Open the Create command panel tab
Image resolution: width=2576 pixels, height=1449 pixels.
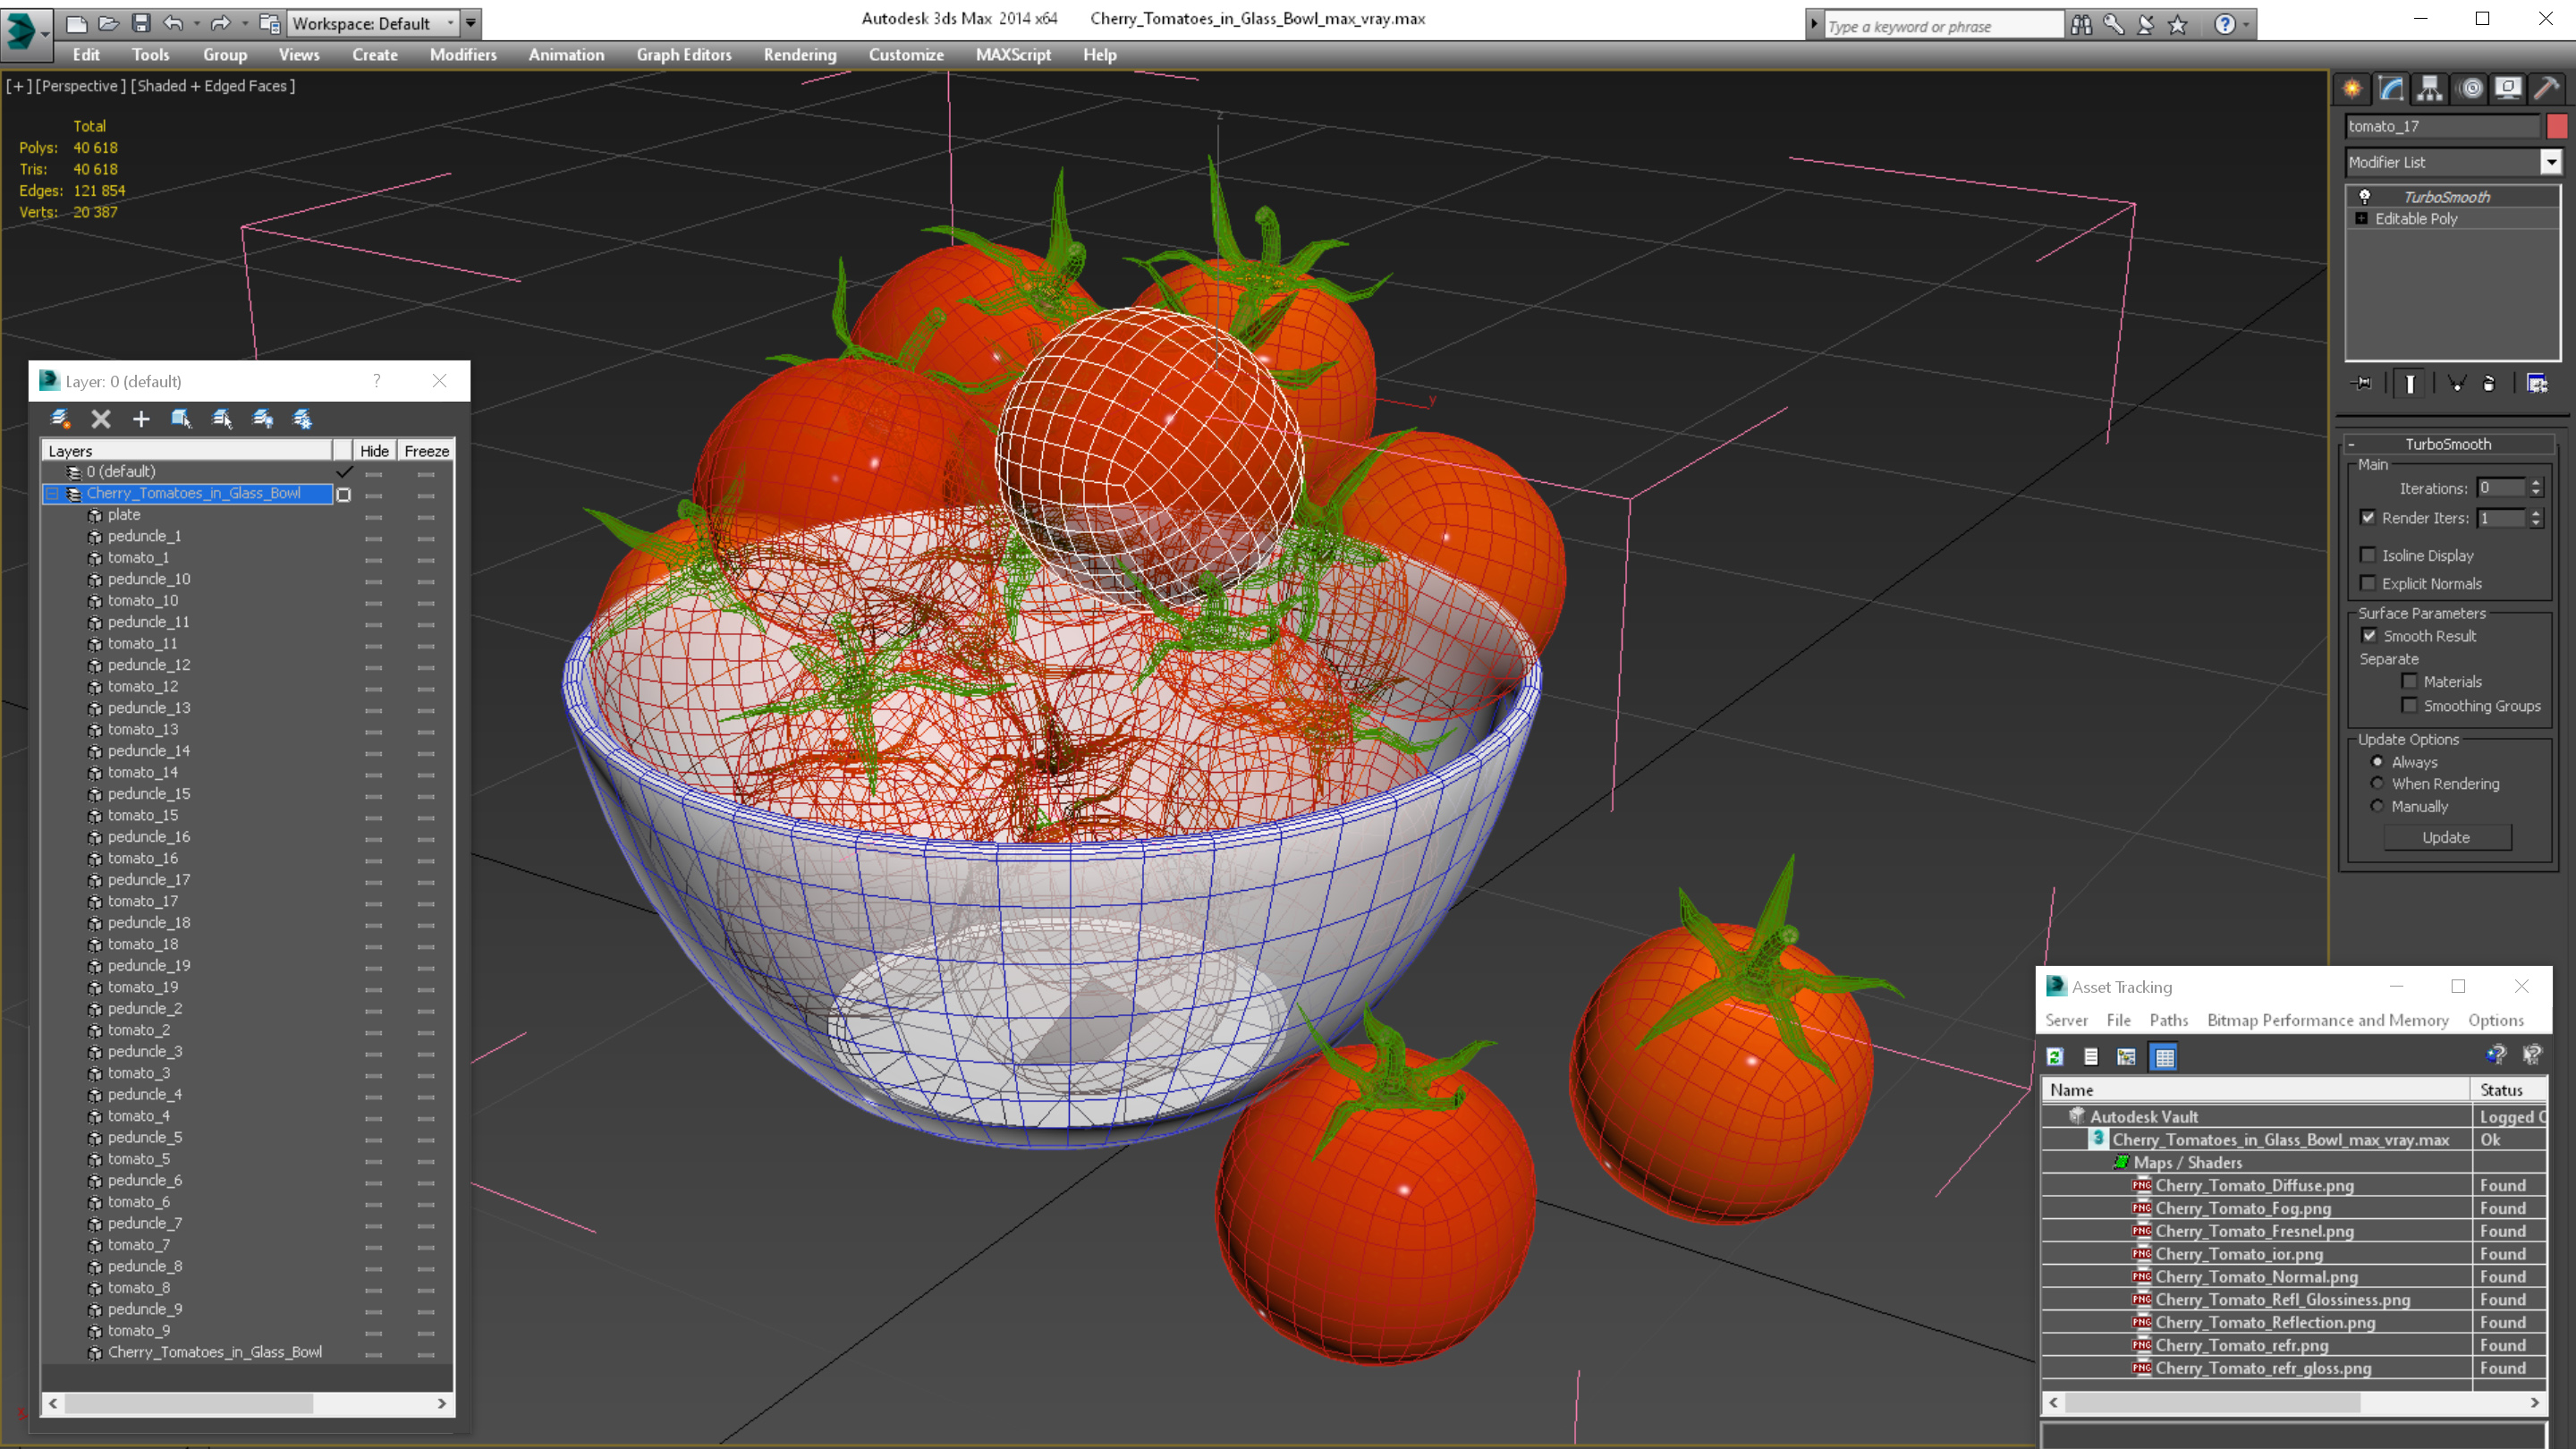coord(2352,89)
